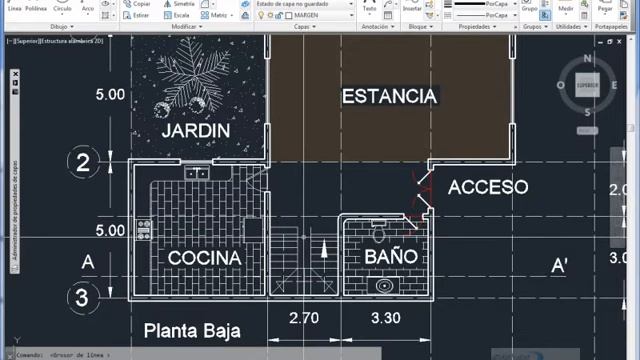Click the S direction on ViewCube compass
640x360 pixels.
pyautogui.click(x=587, y=112)
